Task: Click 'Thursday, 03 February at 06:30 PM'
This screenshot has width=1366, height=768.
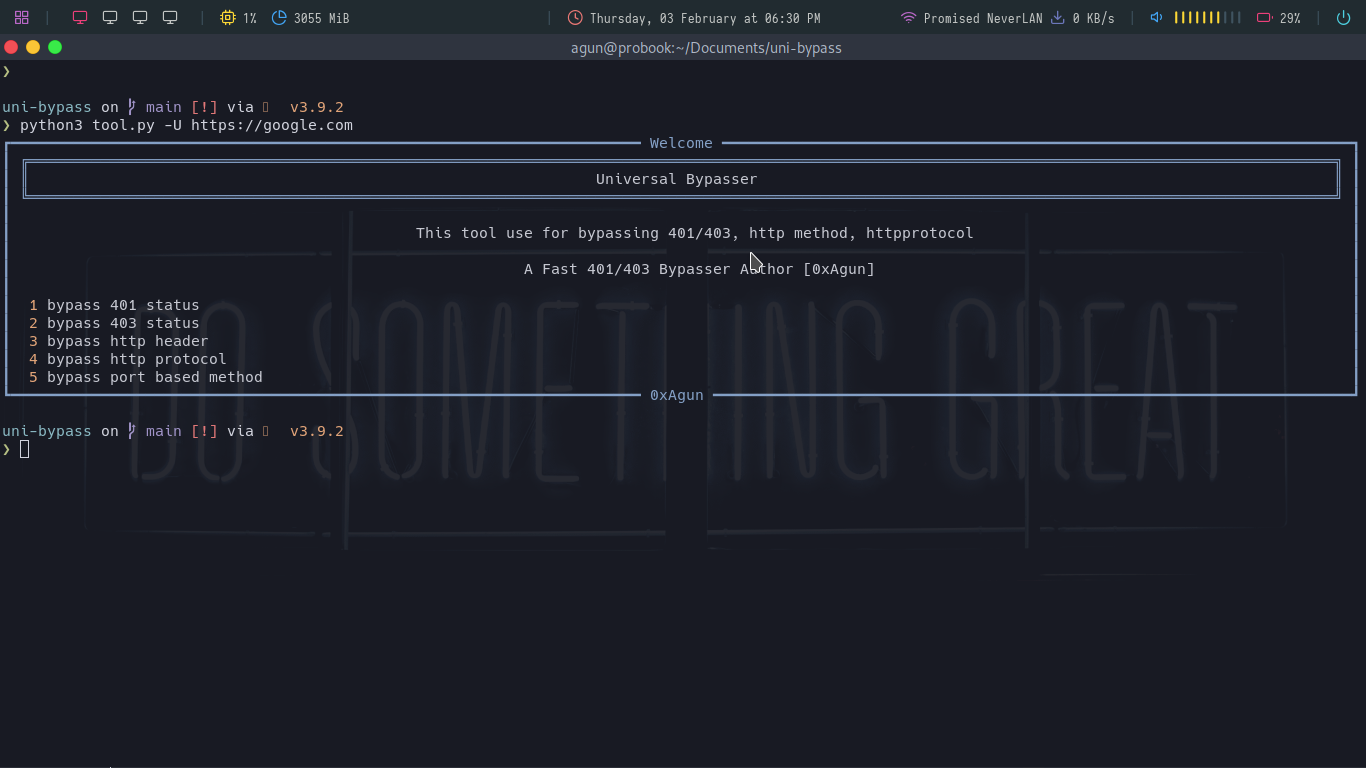Action: (x=705, y=18)
